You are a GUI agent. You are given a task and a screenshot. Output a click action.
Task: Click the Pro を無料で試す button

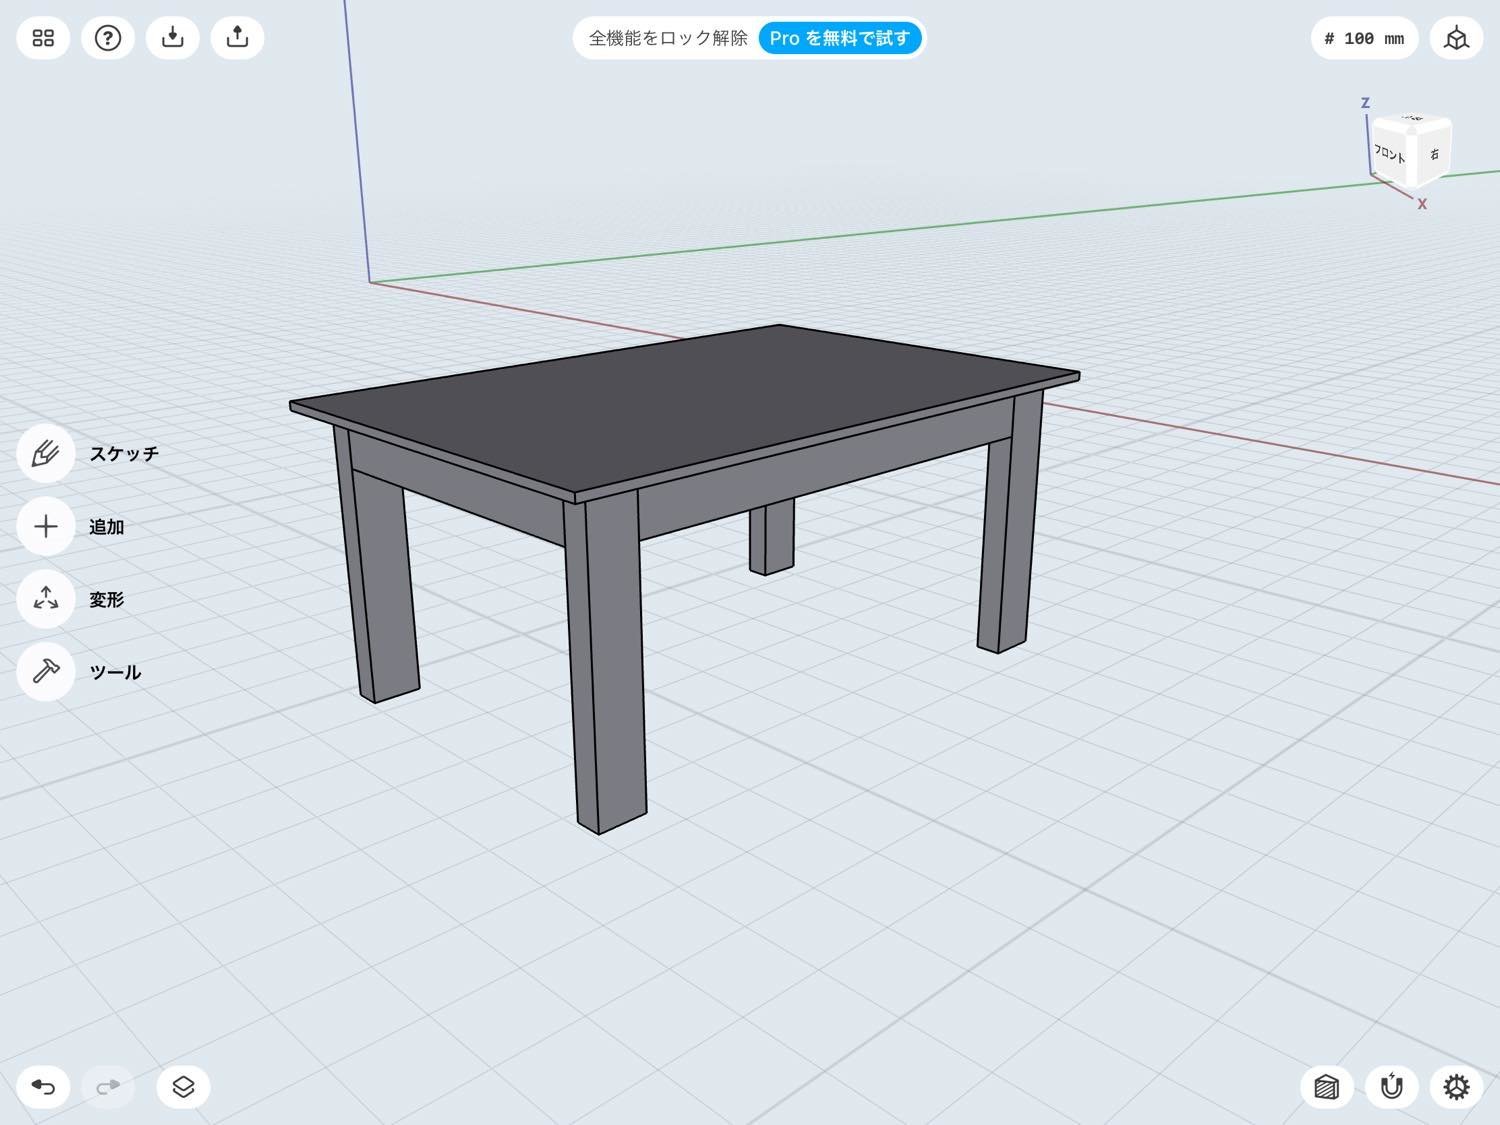[x=840, y=38]
